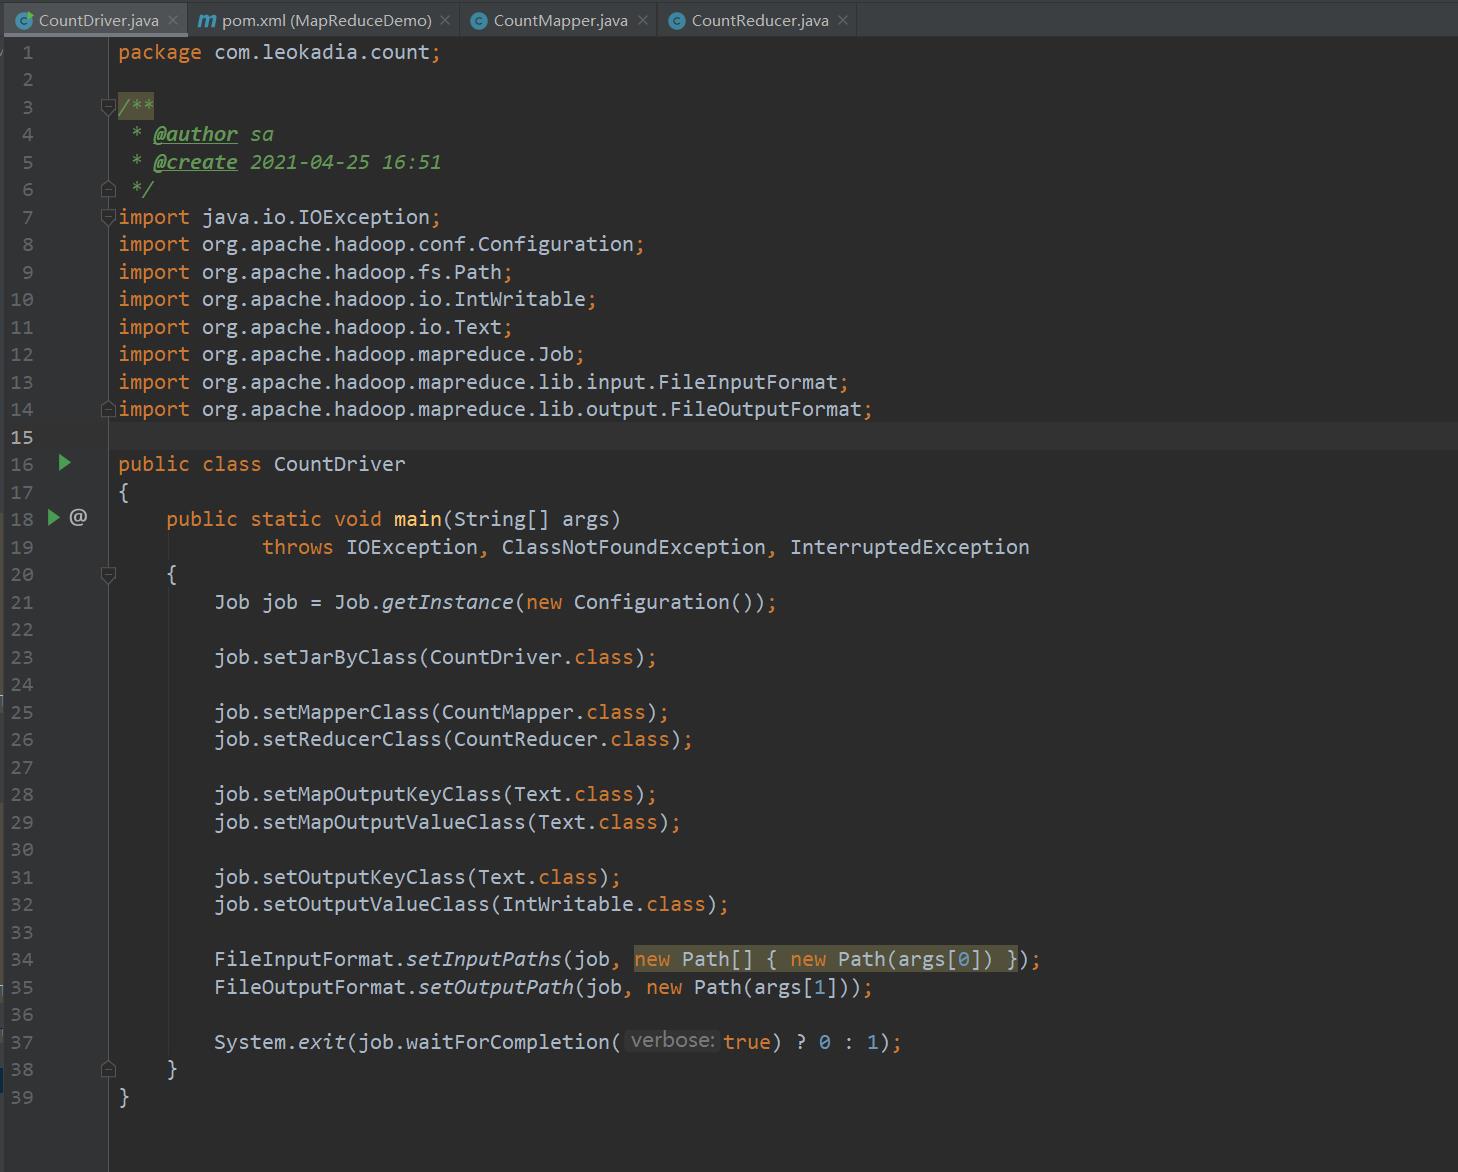This screenshot has height=1172, width=1458.
Task: Click the fold end marker on line 14
Action: pyautogui.click(x=108, y=408)
